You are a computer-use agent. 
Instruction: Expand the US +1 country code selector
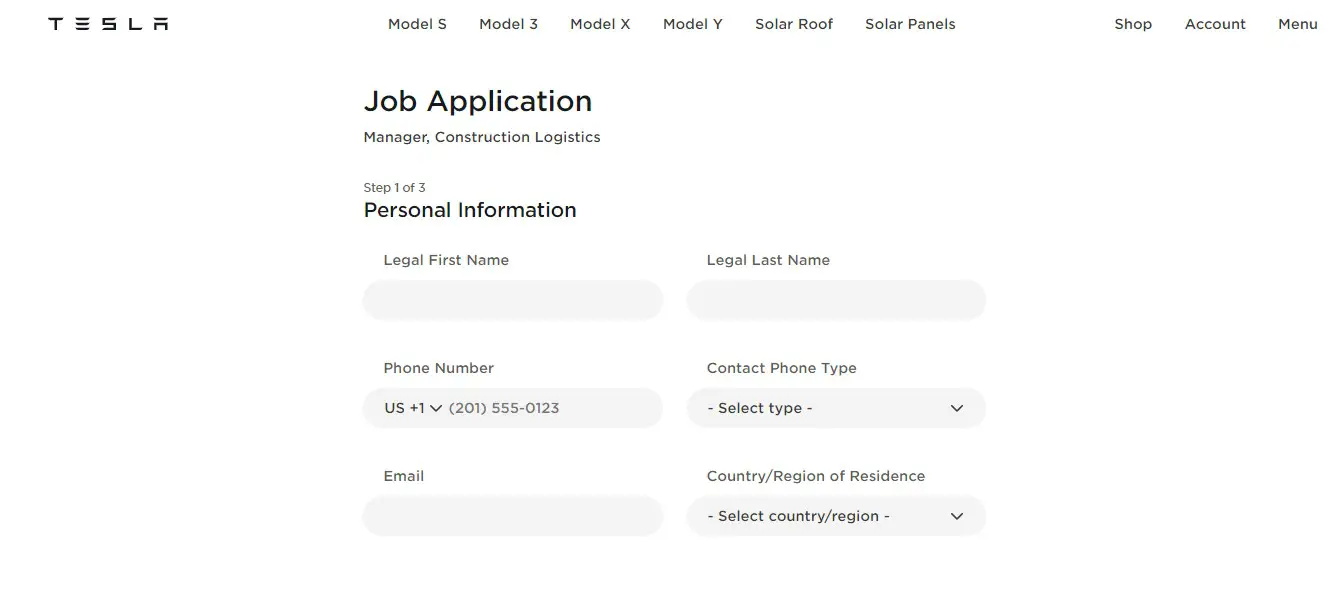(x=413, y=408)
